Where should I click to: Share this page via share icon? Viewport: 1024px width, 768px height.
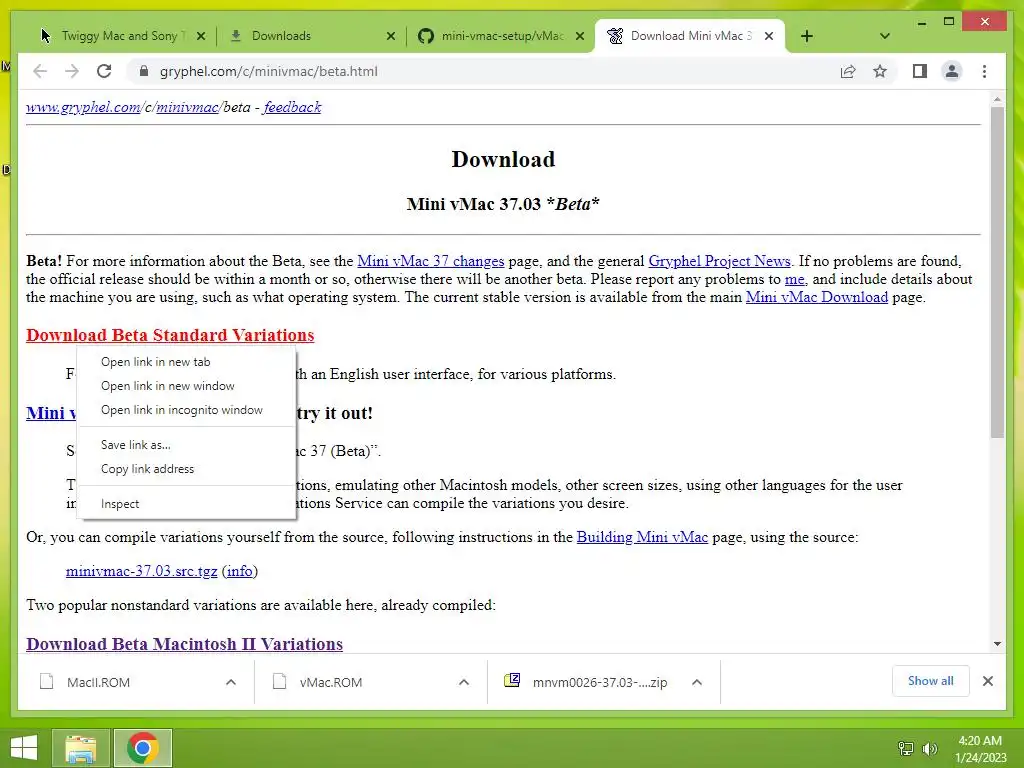pyautogui.click(x=848, y=71)
